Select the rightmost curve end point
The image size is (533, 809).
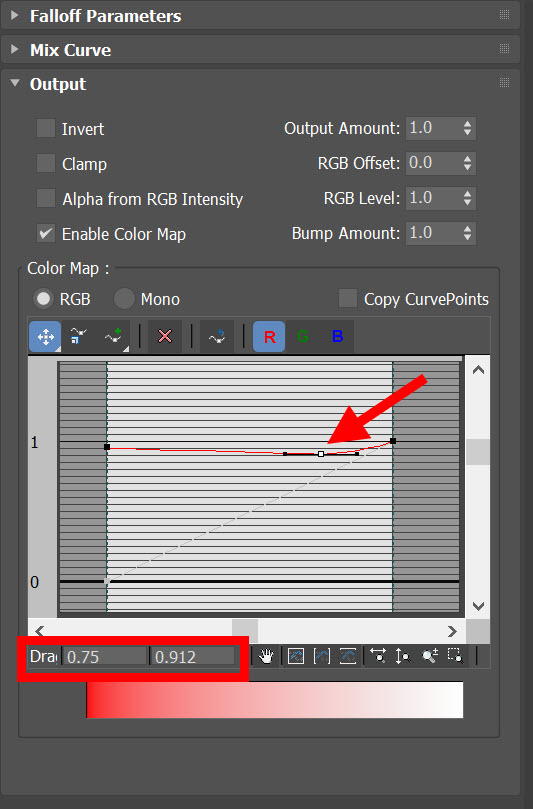click(393, 441)
